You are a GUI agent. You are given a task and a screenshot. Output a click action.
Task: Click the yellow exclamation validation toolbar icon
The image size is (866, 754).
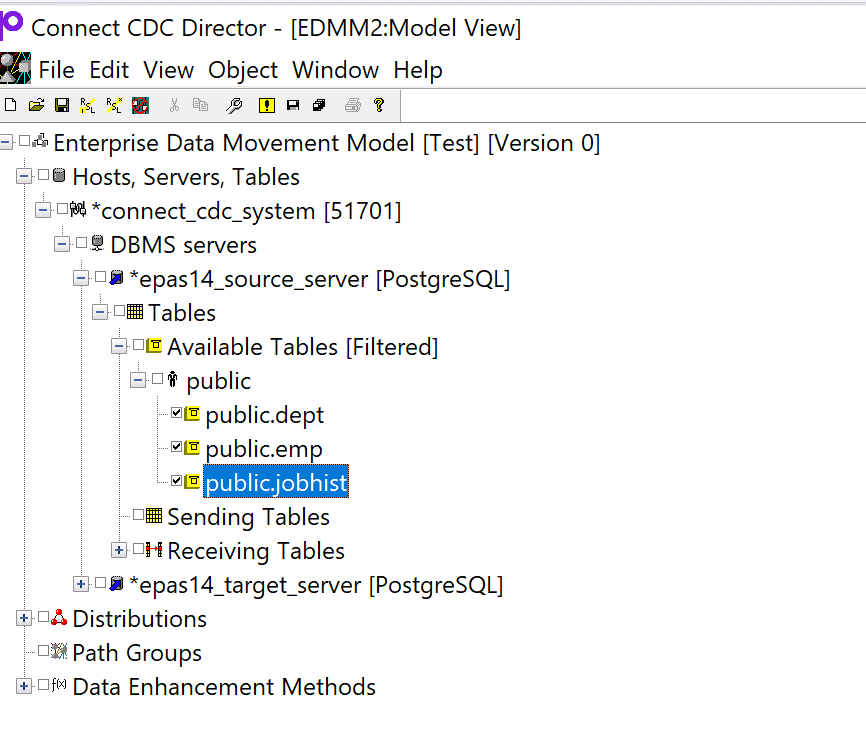(x=267, y=105)
